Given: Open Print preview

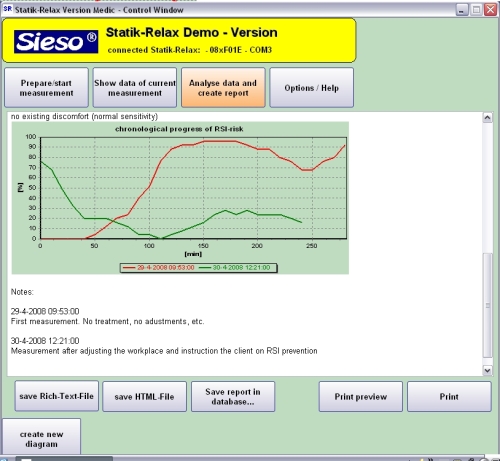Looking at the screenshot, I should click(x=361, y=396).
